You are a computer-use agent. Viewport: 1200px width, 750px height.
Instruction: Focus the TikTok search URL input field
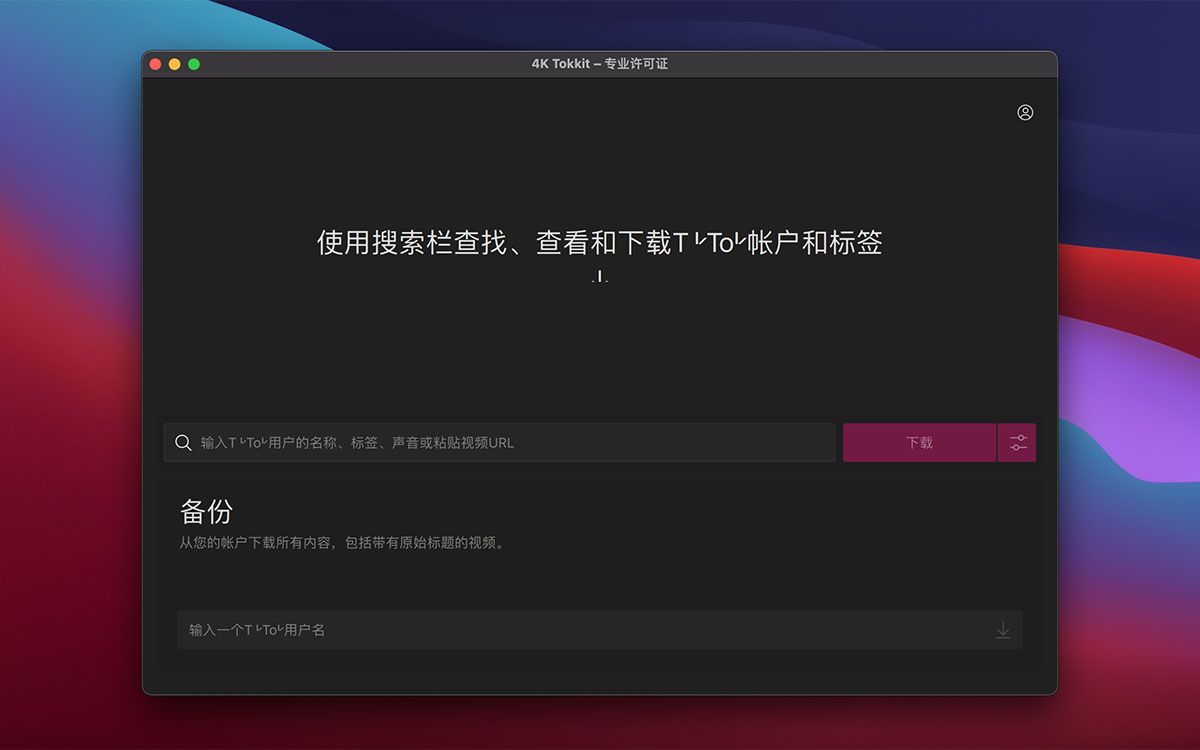500,442
